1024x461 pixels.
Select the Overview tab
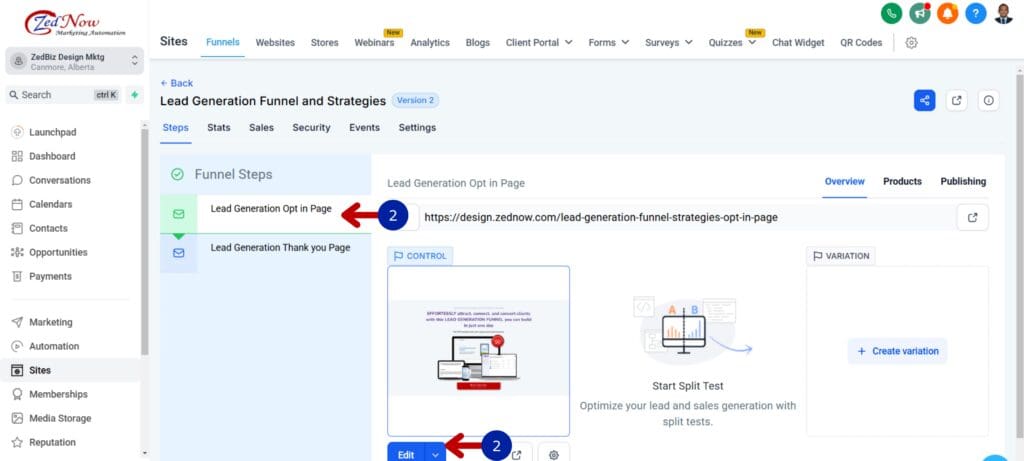(844, 182)
